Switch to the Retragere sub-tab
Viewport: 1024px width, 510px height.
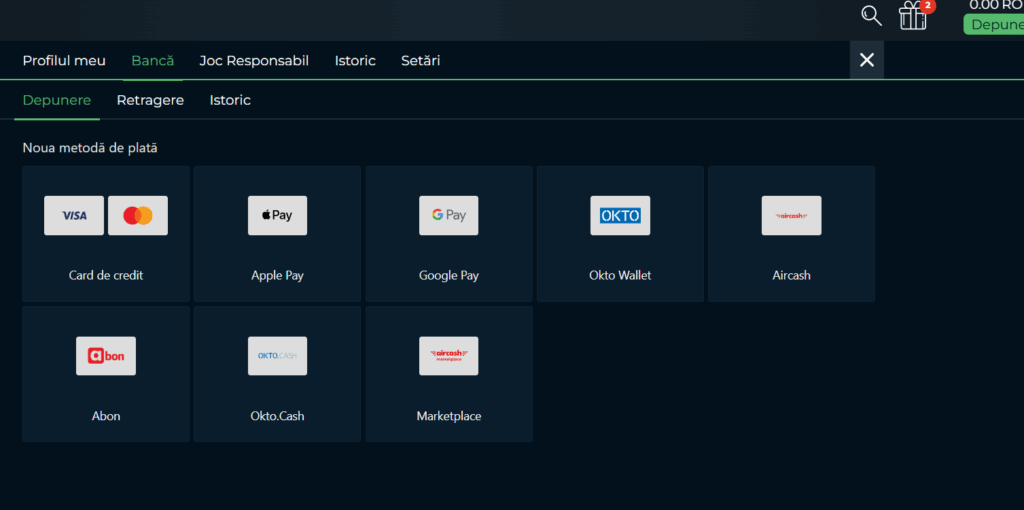150,100
